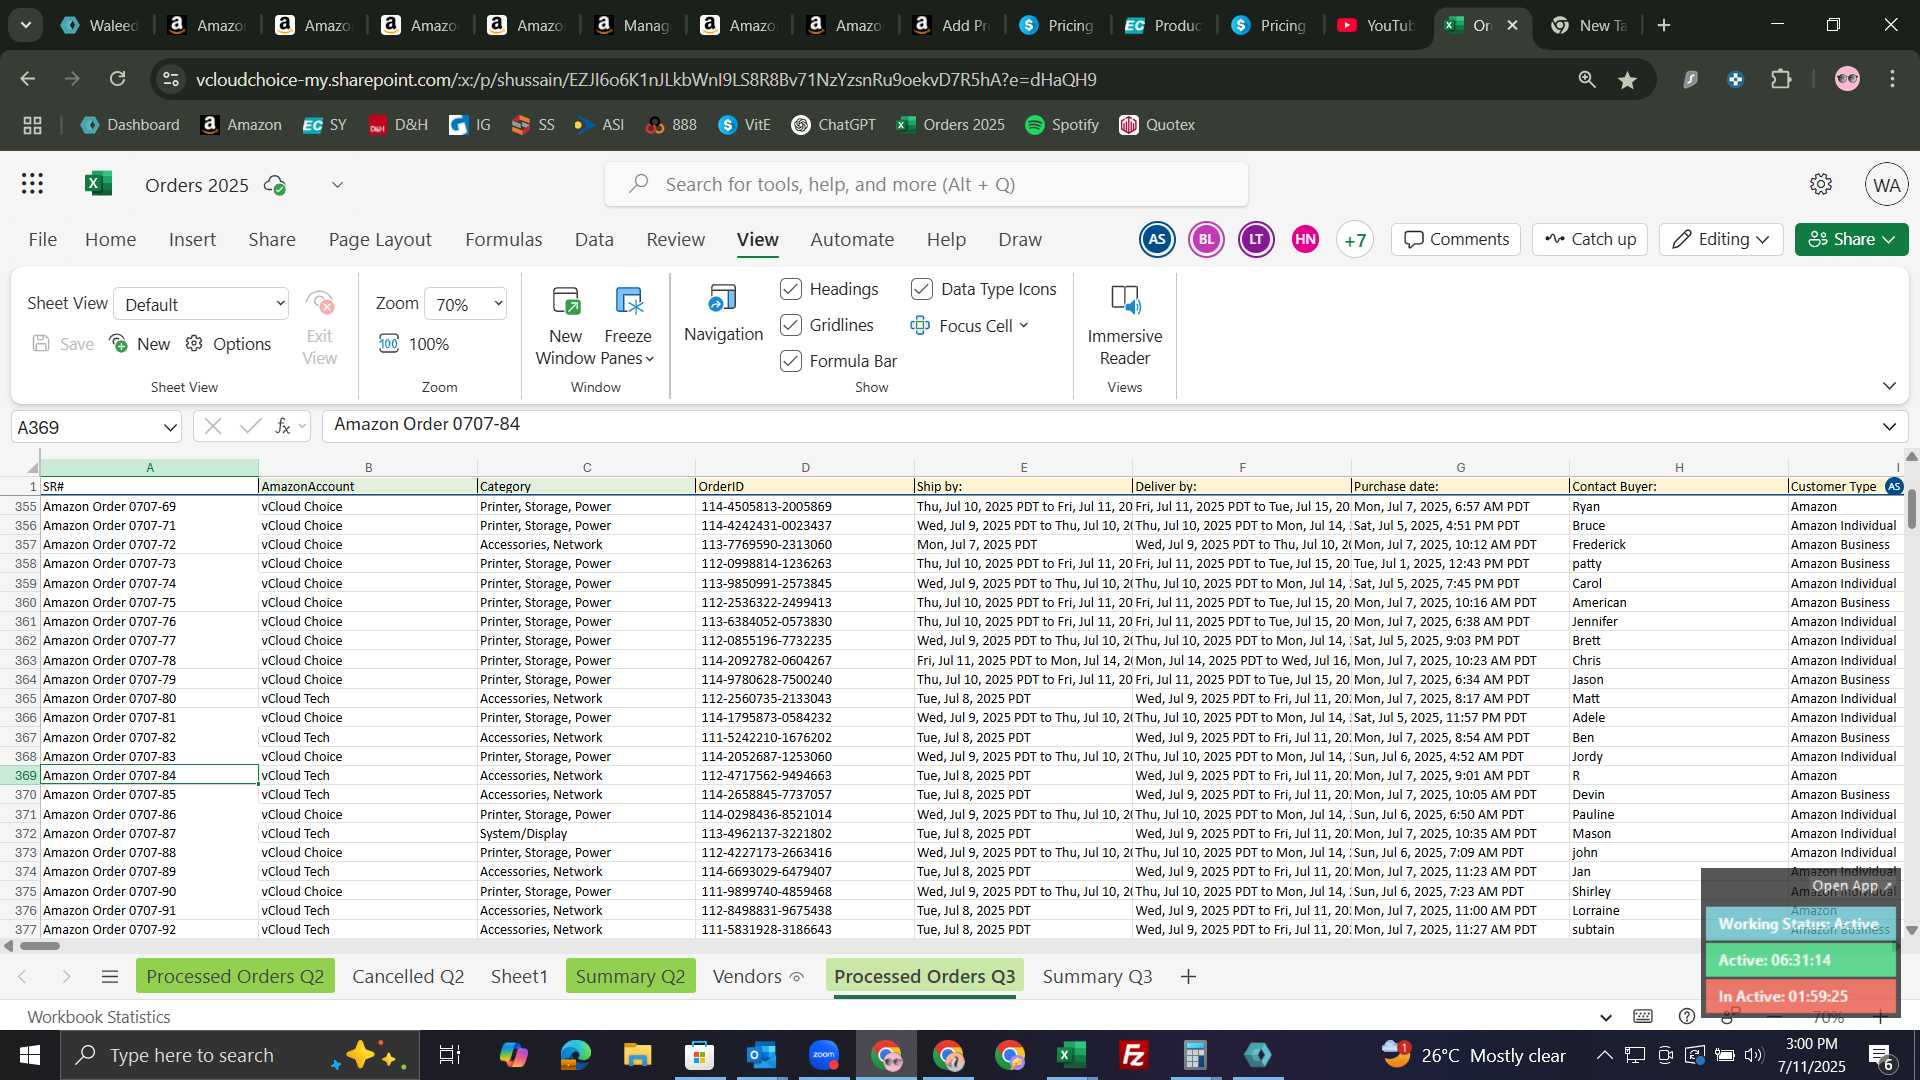Expand Freeze Panes options
This screenshot has height=1080, width=1920.
click(x=650, y=359)
